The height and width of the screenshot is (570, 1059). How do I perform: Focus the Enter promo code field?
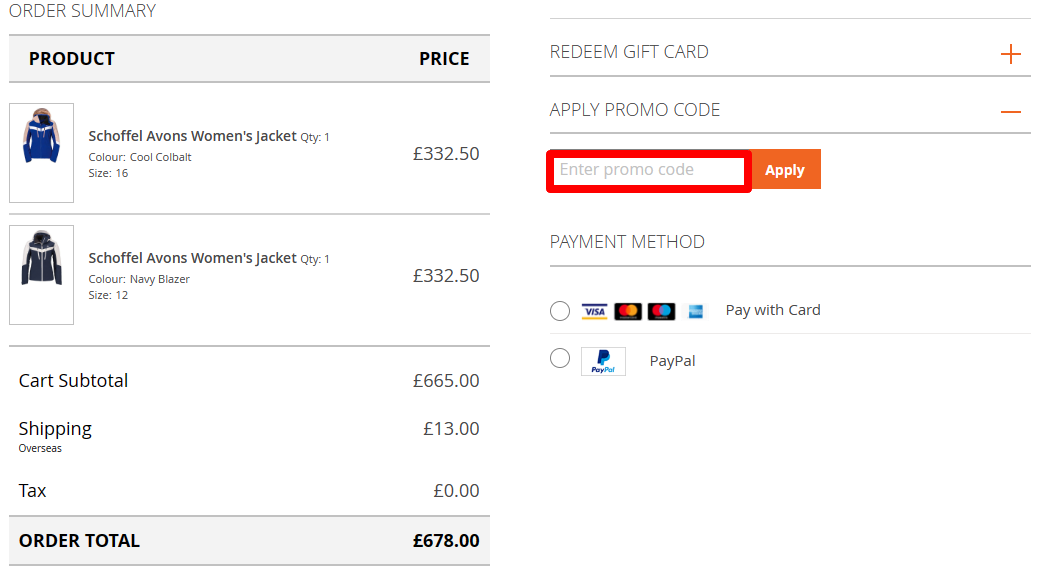click(x=649, y=170)
